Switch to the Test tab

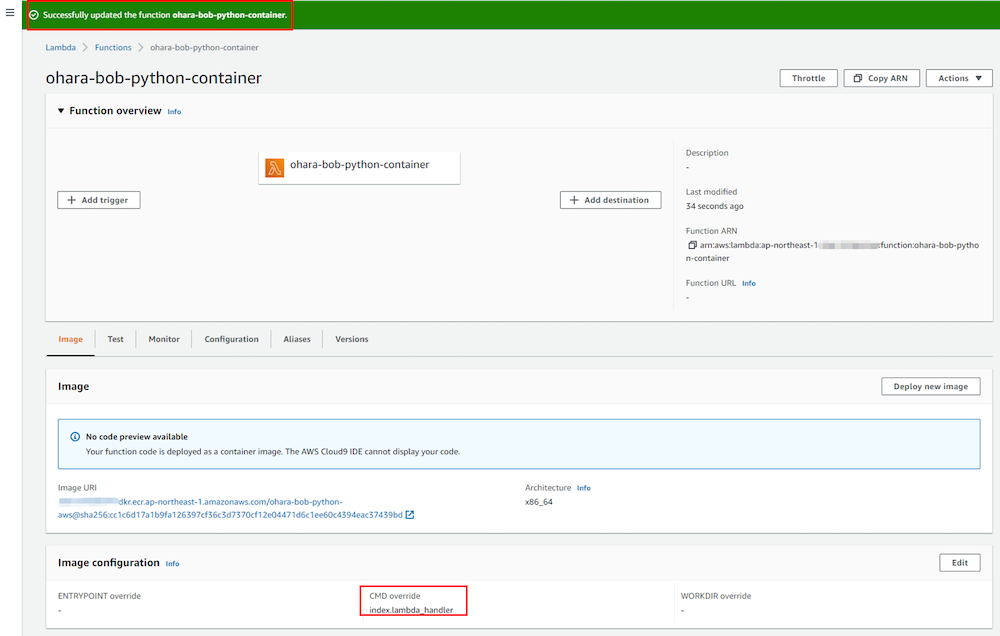(x=115, y=339)
